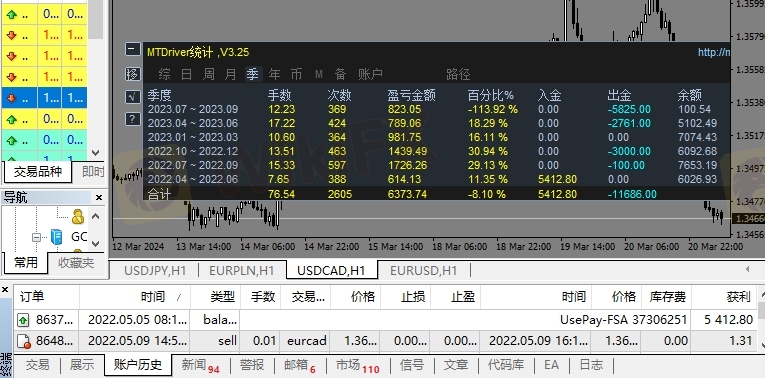
Task: Switch to the 季 quarterly stats tab
Action: point(252,74)
